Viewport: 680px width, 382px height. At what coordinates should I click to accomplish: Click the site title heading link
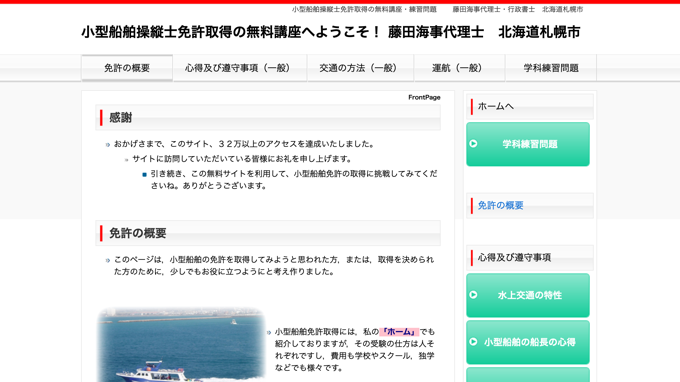330,32
